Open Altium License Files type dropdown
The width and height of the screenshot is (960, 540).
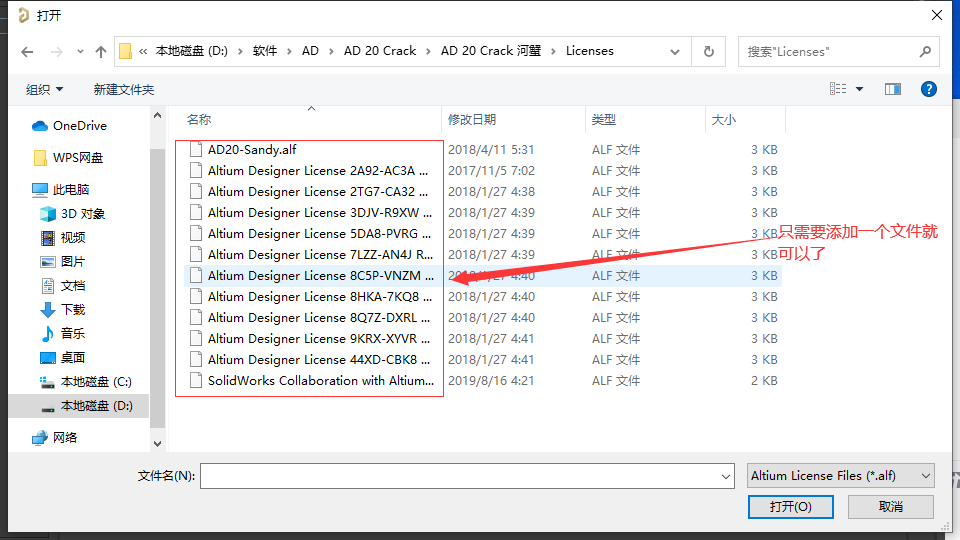click(841, 476)
